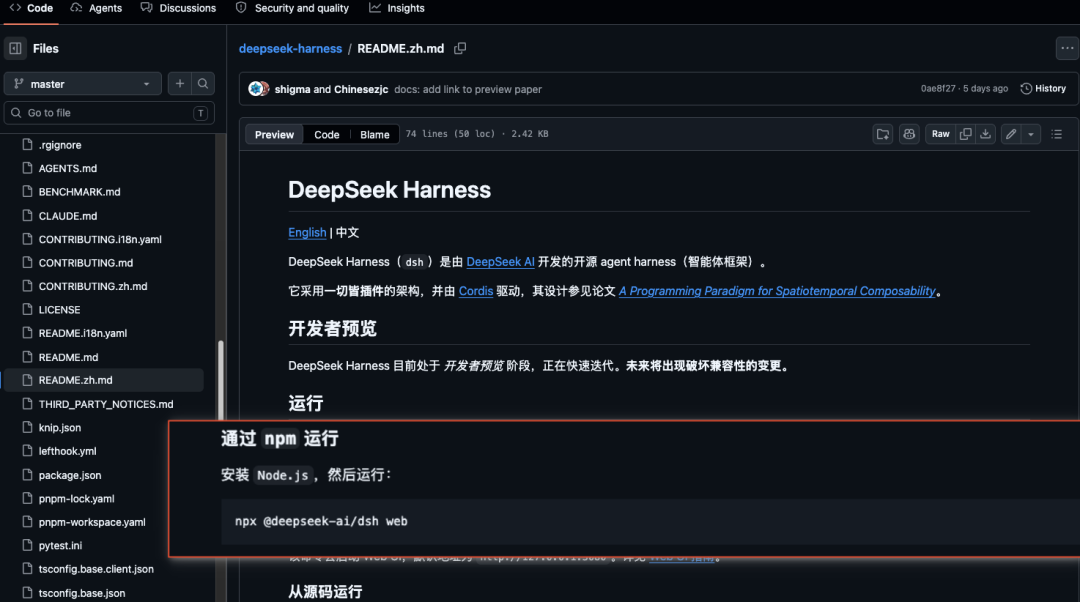Click the Raw button

pos(940,134)
